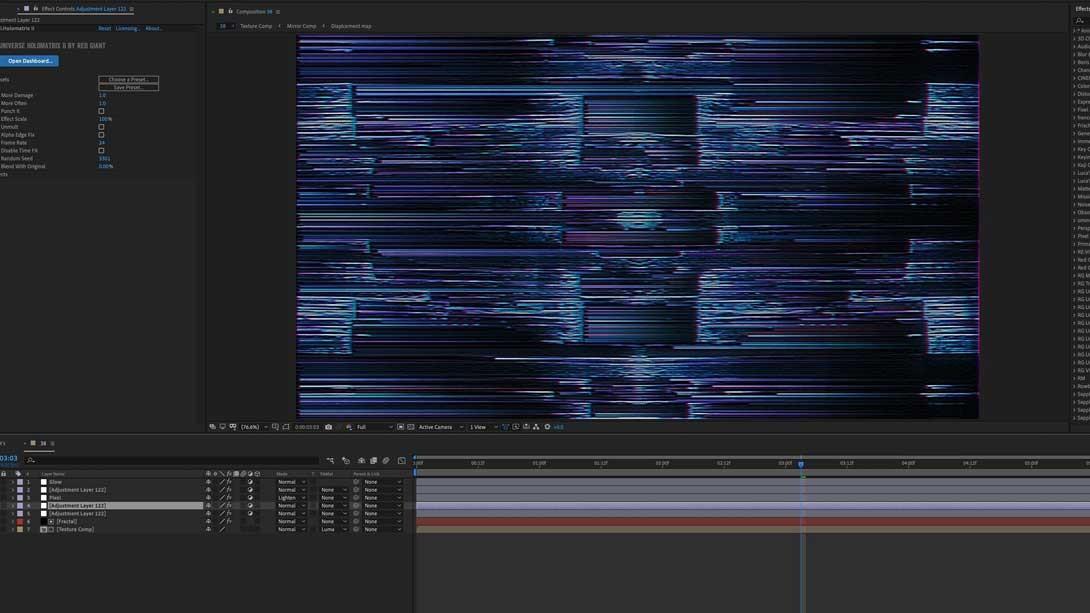Click the red label color of Fractal layer
1090x613 pixels.
(x=20, y=521)
